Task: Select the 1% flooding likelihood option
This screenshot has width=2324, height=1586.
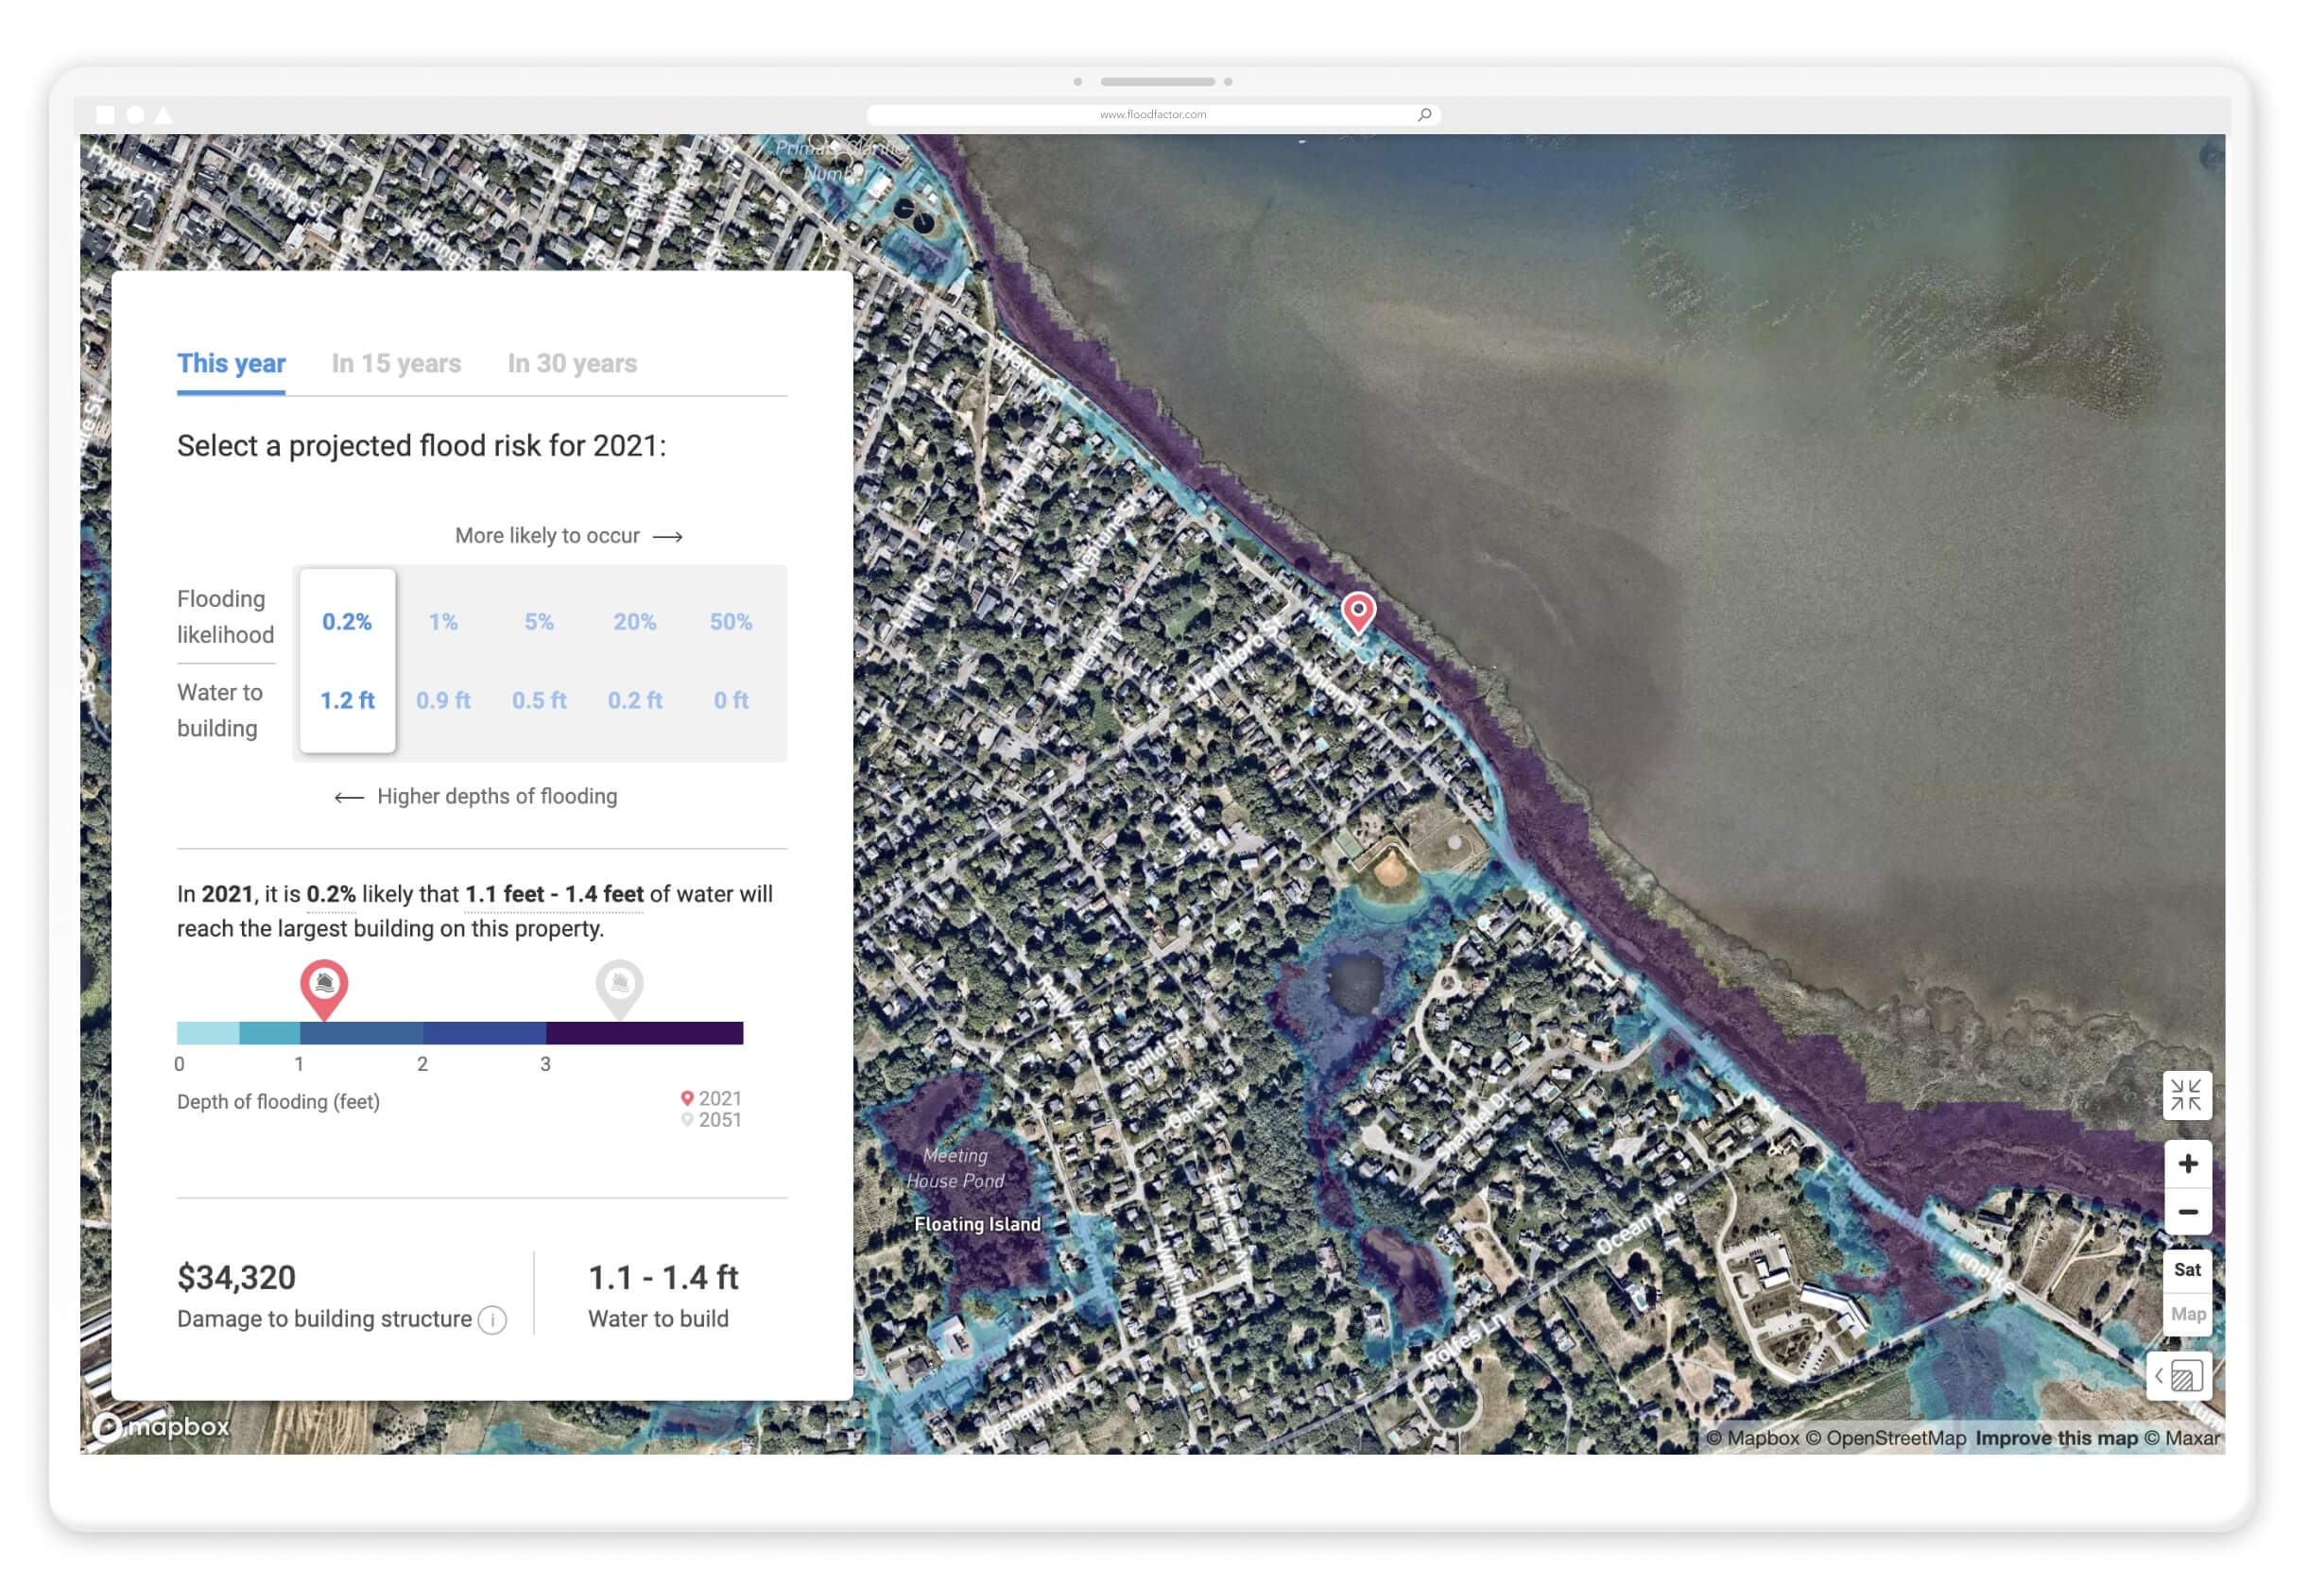Action: pos(443,622)
